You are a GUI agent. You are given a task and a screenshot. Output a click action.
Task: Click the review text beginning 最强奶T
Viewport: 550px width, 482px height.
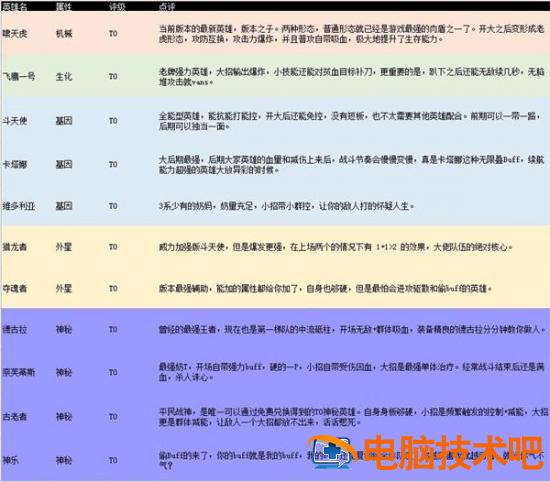point(351,372)
